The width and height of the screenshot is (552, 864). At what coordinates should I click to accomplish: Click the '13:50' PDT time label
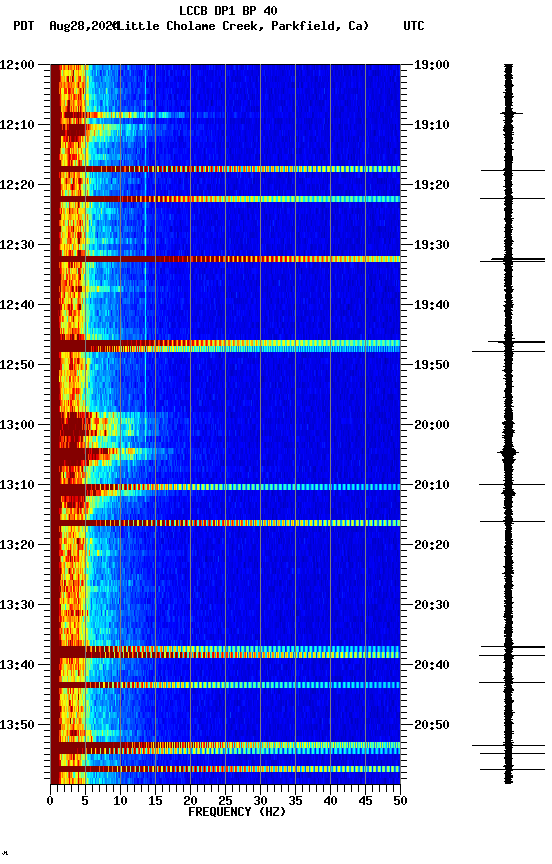tap(17, 726)
